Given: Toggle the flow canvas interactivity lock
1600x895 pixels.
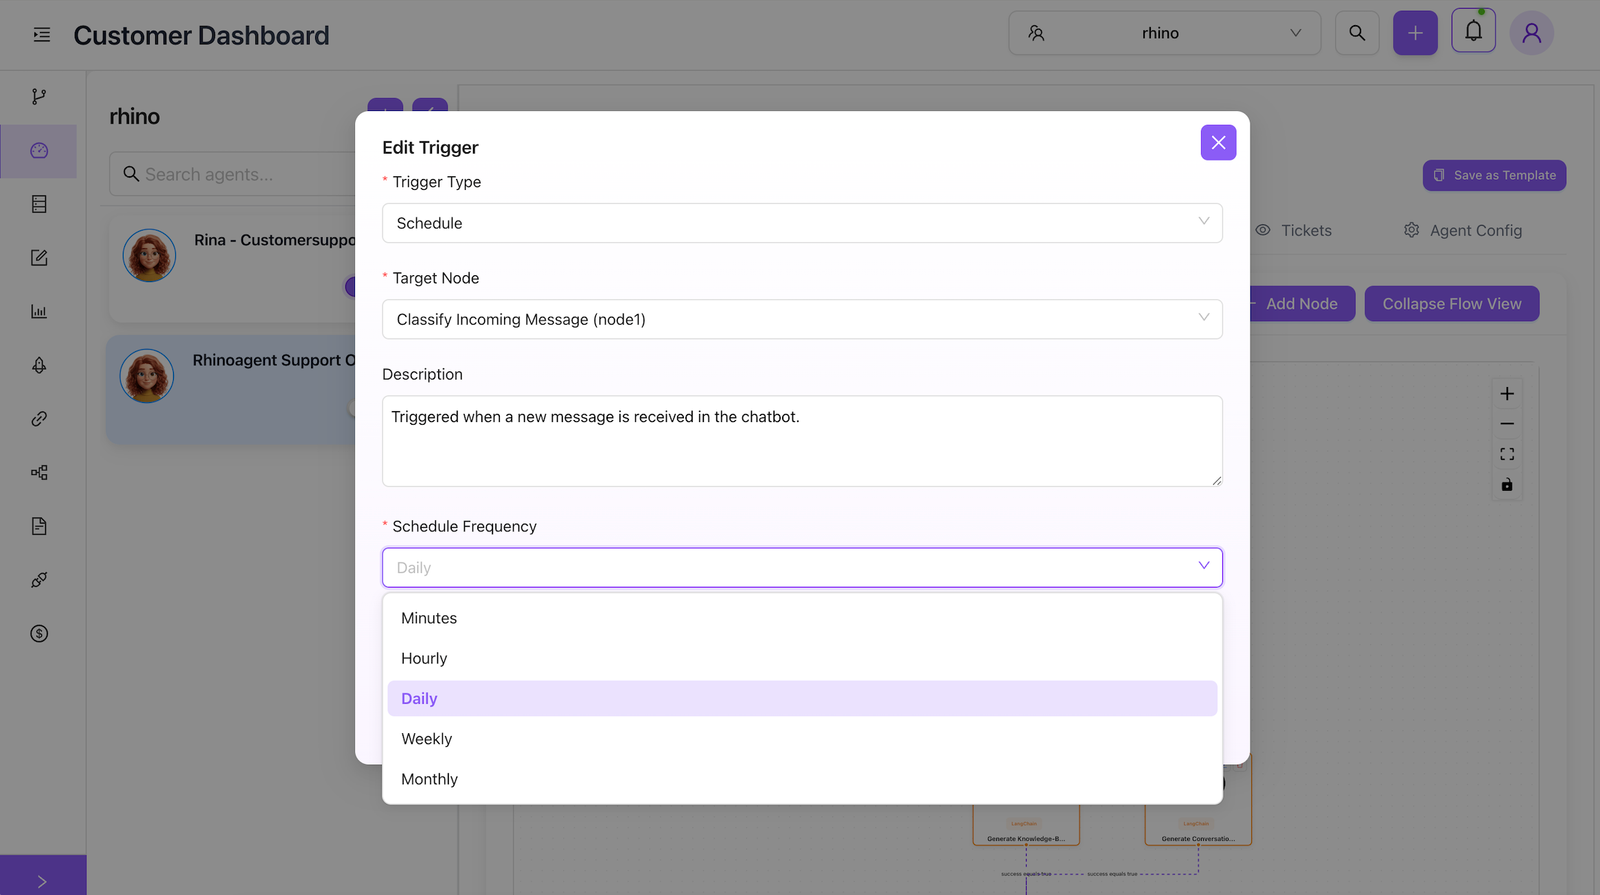Looking at the screenshot, I should (1507, 485).
